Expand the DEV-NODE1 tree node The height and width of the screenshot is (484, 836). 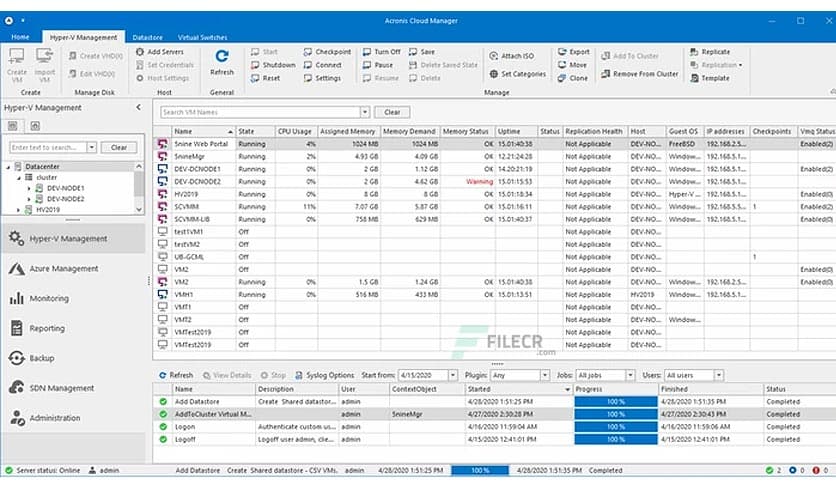coord(29,188)
